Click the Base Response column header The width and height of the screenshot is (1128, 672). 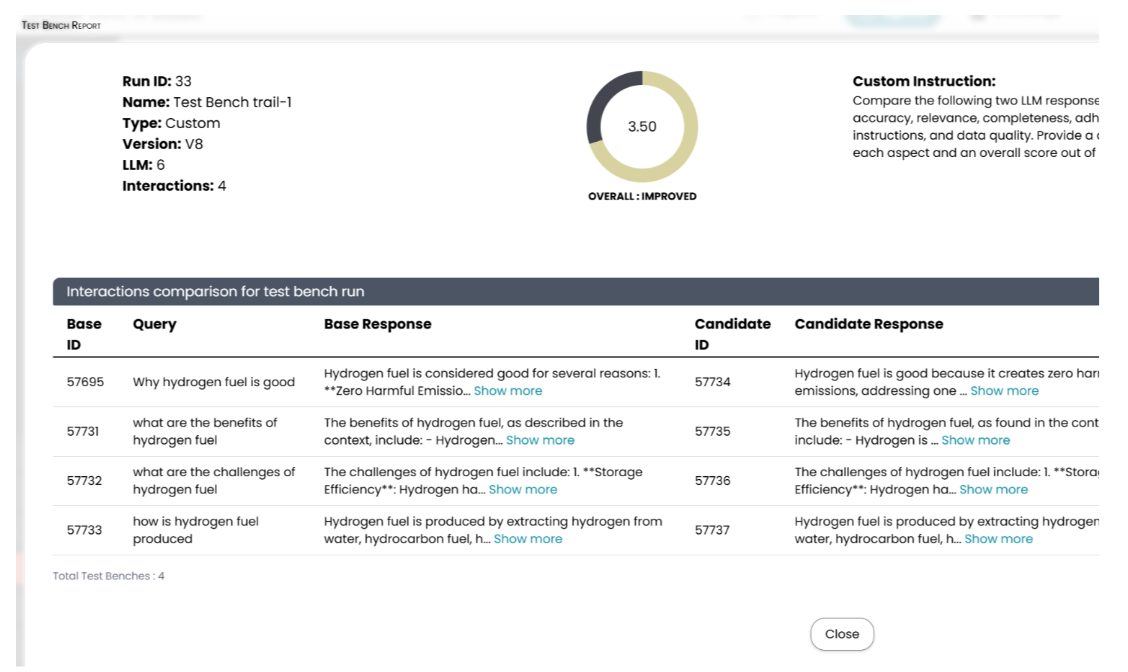coord(377,324)
